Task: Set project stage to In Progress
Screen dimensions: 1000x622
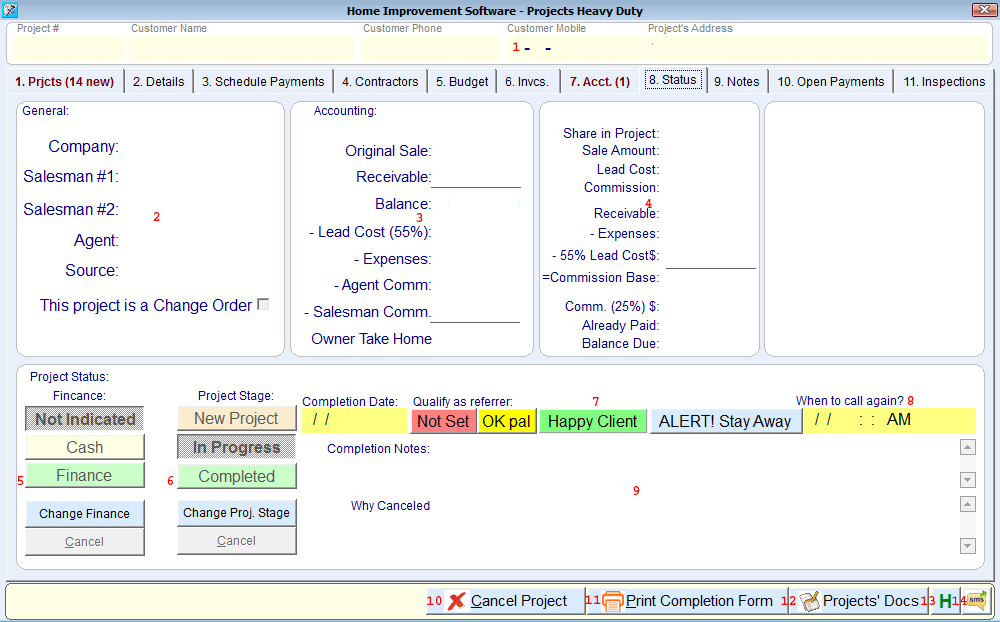Action: click(x=237, y=447)
